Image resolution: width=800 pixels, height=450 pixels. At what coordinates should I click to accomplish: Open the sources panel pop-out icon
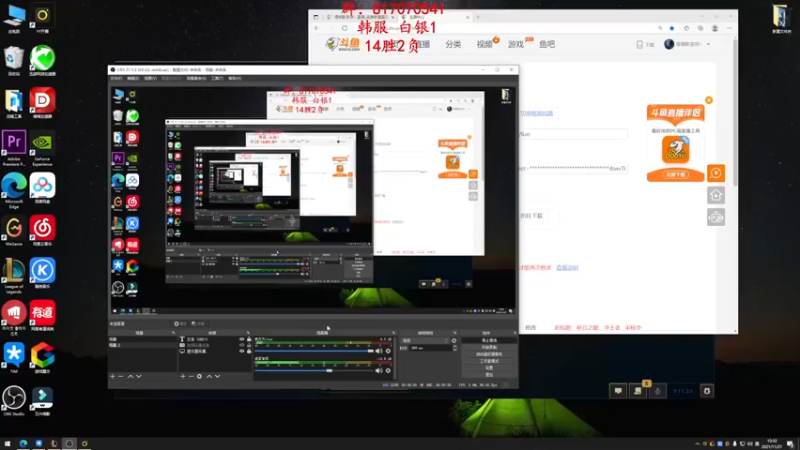(248, 333)
